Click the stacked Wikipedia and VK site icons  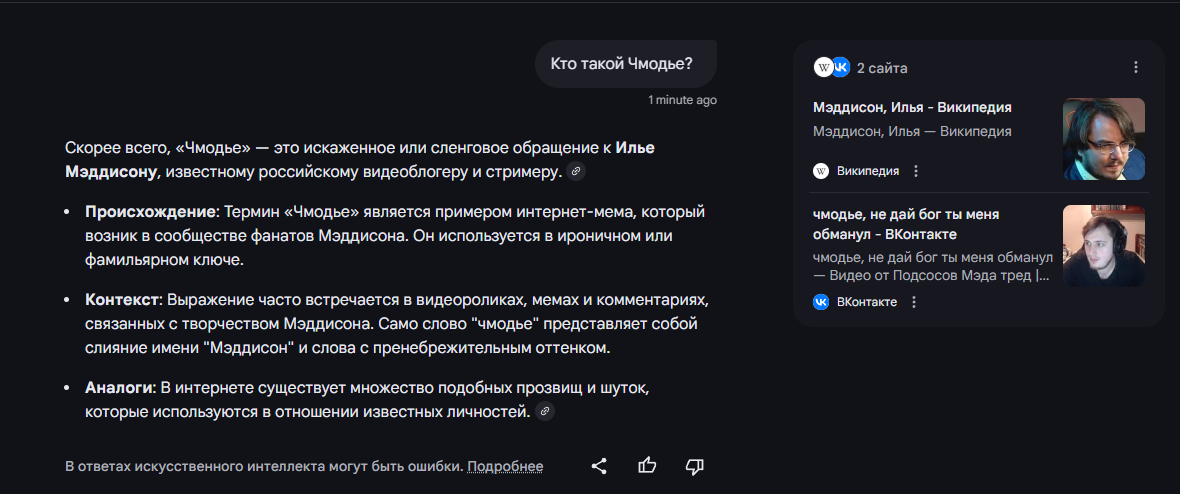pos(832,67)
